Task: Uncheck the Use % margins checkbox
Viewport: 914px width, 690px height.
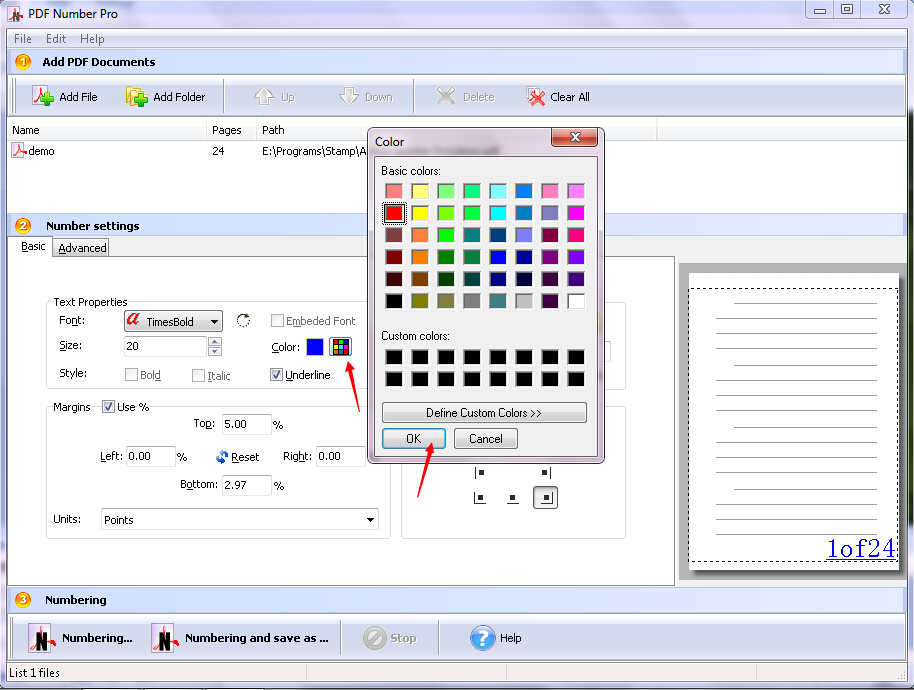Action: [108, 407]
